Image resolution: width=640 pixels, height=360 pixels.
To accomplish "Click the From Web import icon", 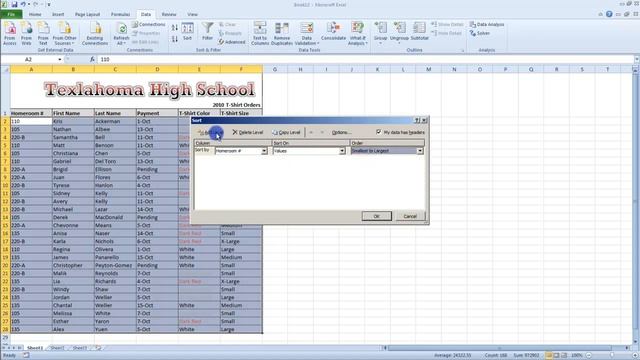I will click(x=27, y=33).
